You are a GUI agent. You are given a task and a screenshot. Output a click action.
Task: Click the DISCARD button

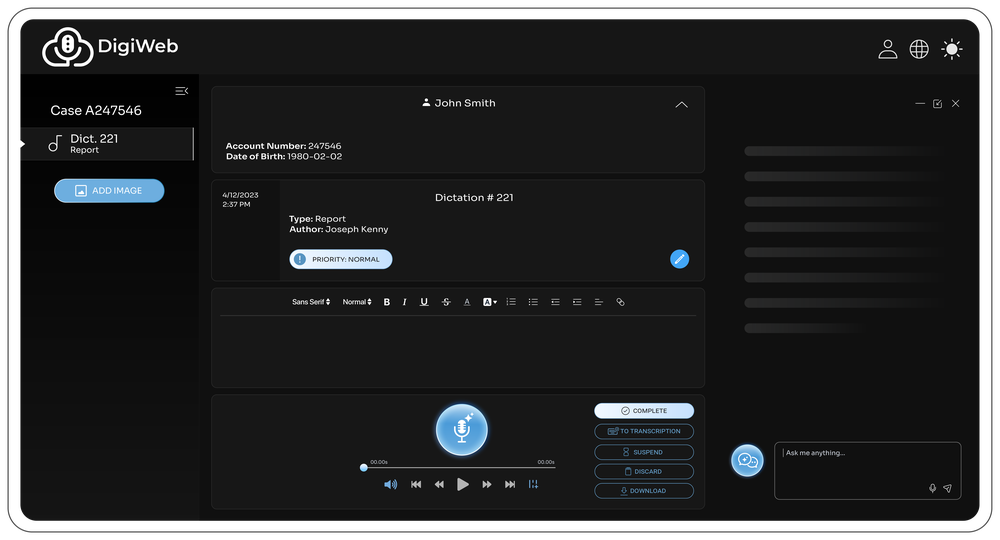coord(644,472)
